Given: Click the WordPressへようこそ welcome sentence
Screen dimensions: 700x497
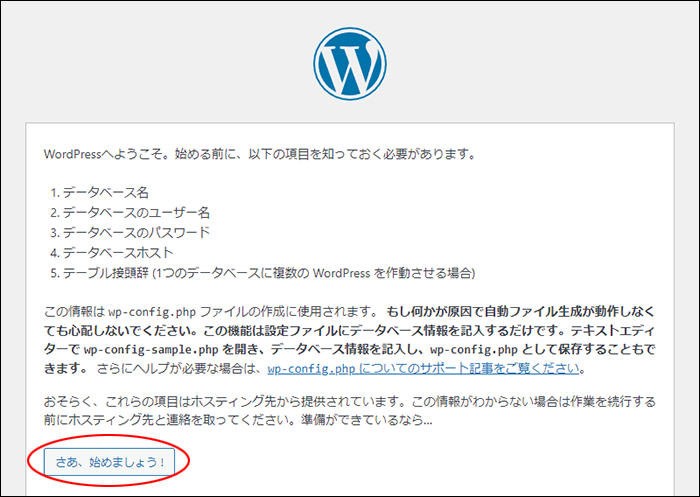Looking at the screenshot, I should (258, 156).
